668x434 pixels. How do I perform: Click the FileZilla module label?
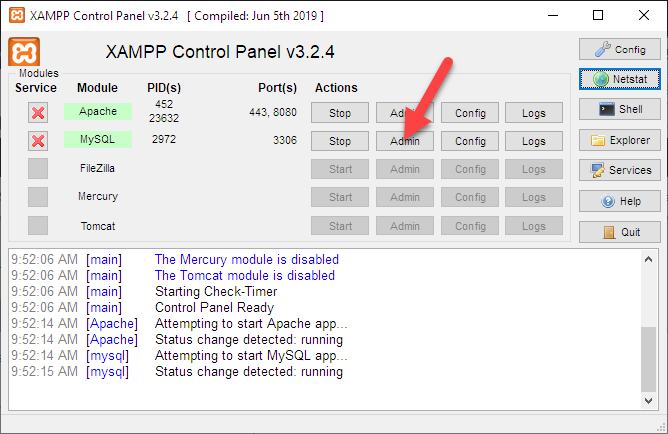coord(97,168)
